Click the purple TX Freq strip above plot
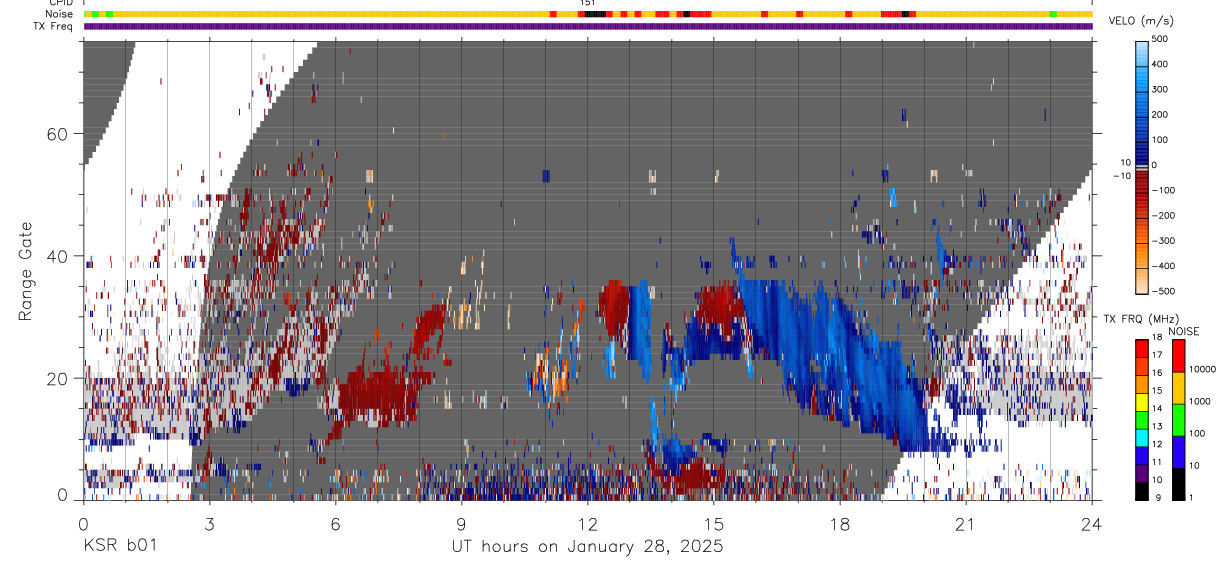The image size is (1228, 567). (x=588, y=26)
